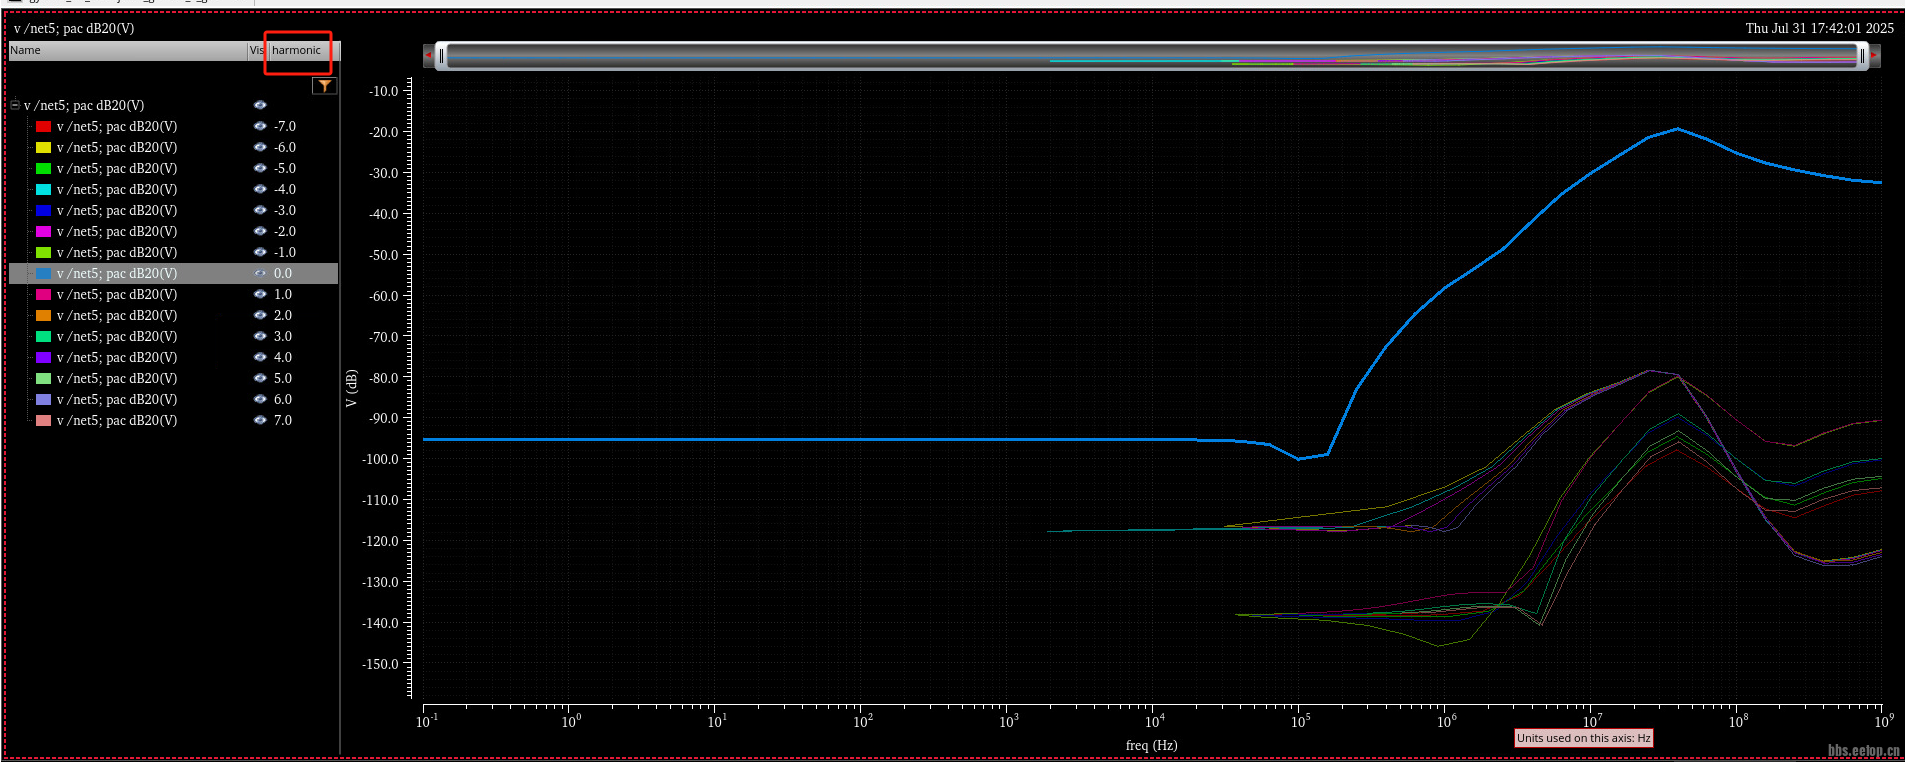The width and height of the screenshot is (1905, 762).
Task: Click the plot title v /net5; pac dB20(V)
Action: click(74, 28)
